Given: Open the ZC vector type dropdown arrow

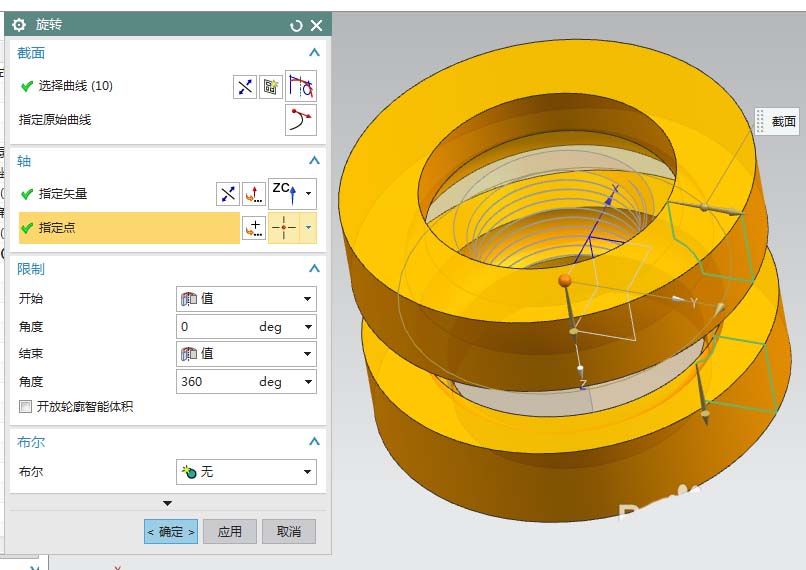Looking at the screenshot, I should click(x=308, y=193).
